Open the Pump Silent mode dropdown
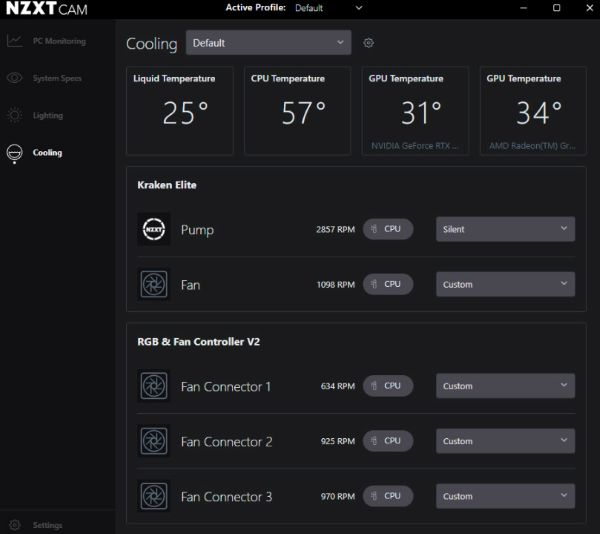The width and height of the screenshot is (600, 534). (505, 229)
